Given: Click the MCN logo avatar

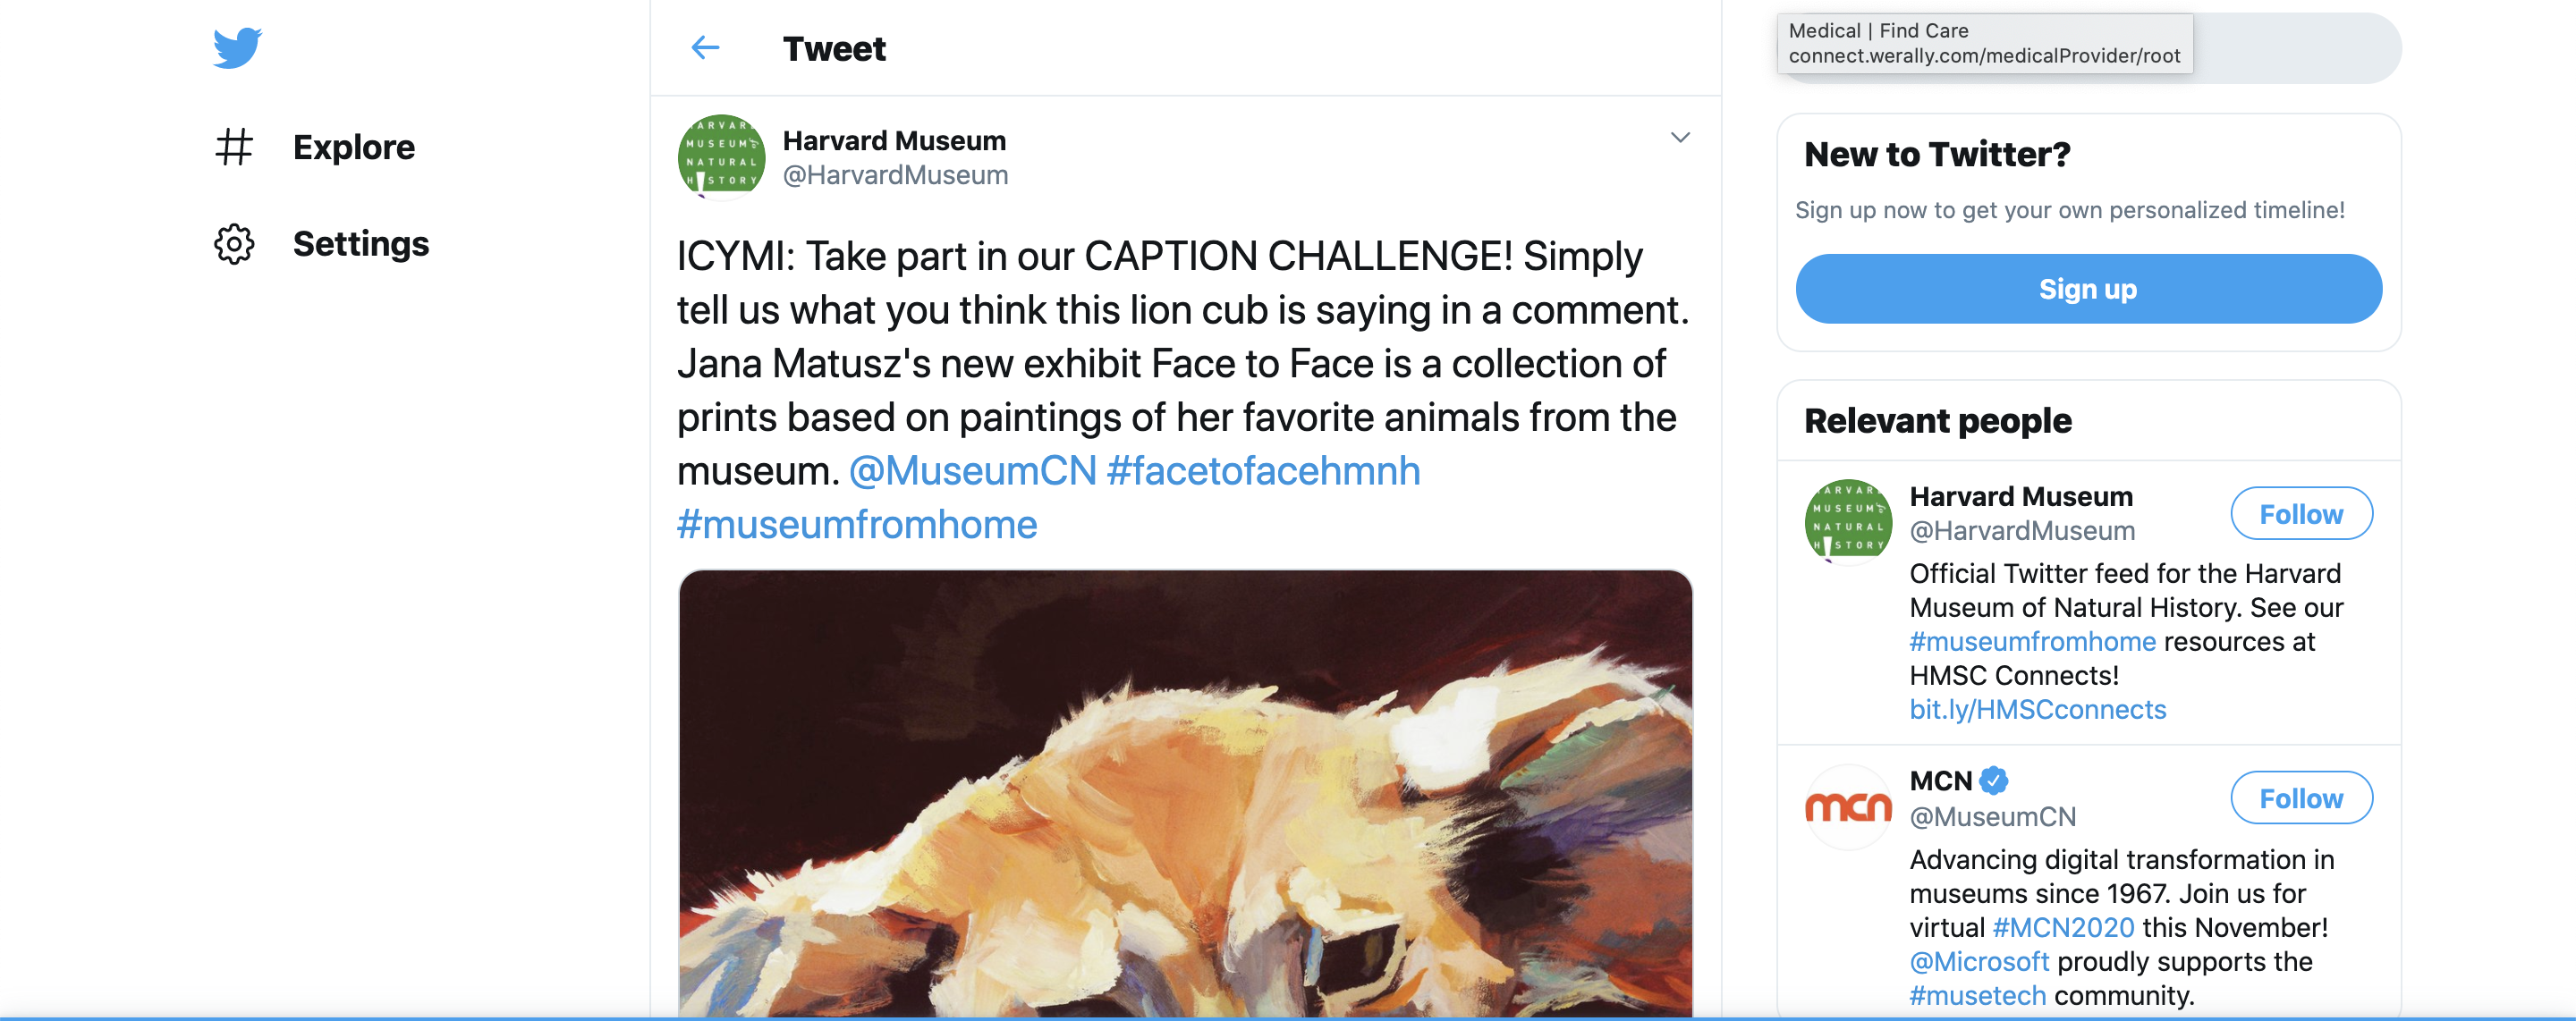Looking at the screenshot, I should click(x=1847, y=807).
